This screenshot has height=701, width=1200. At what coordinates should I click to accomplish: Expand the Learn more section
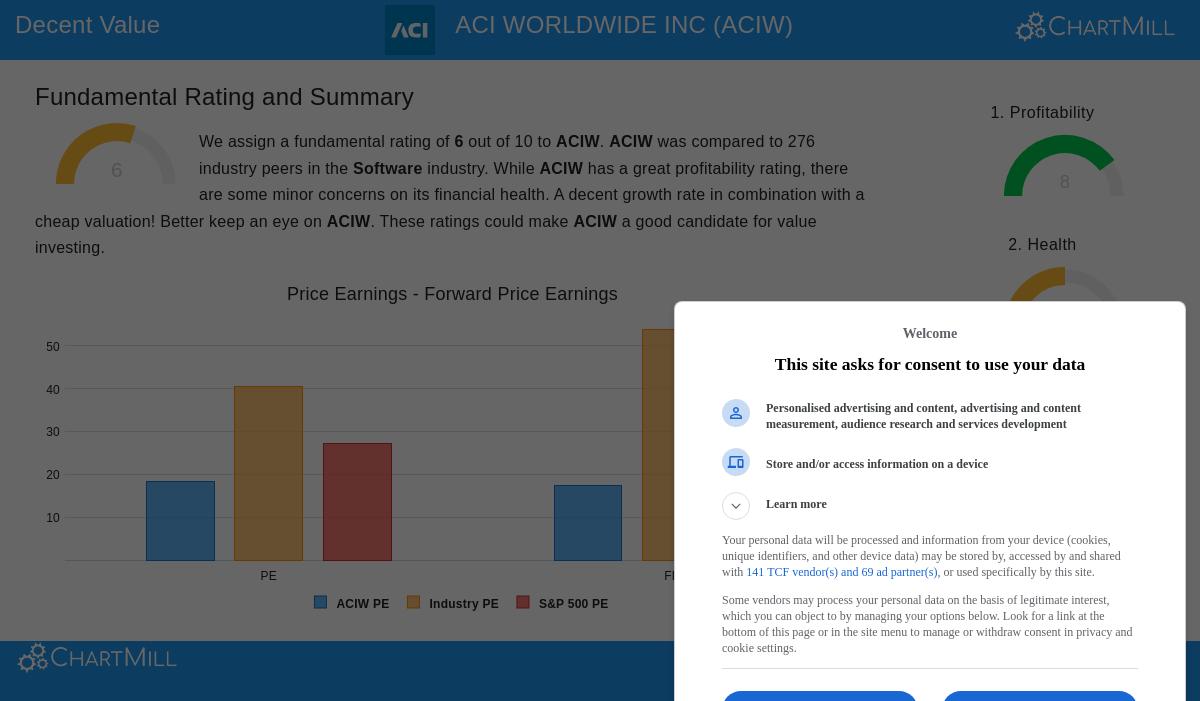click(736, 506)
